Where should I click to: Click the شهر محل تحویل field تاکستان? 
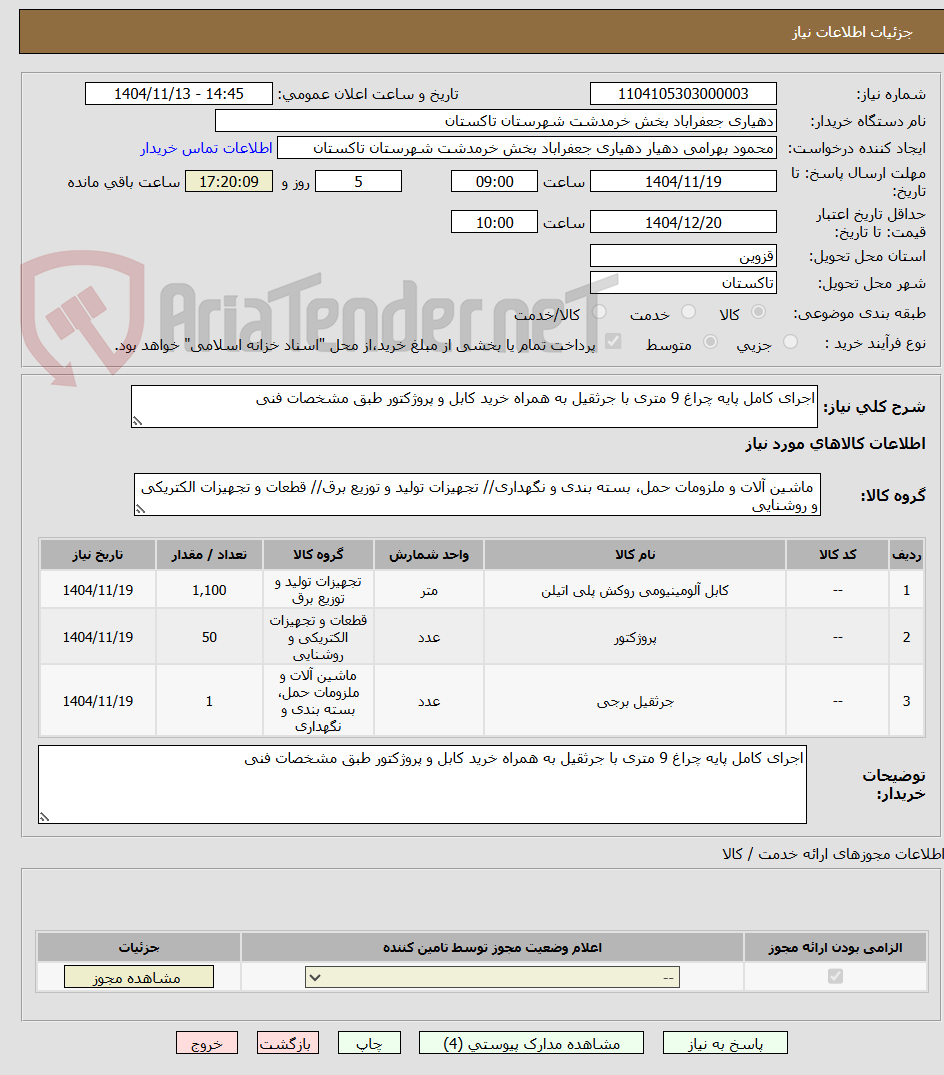[683, 283]
